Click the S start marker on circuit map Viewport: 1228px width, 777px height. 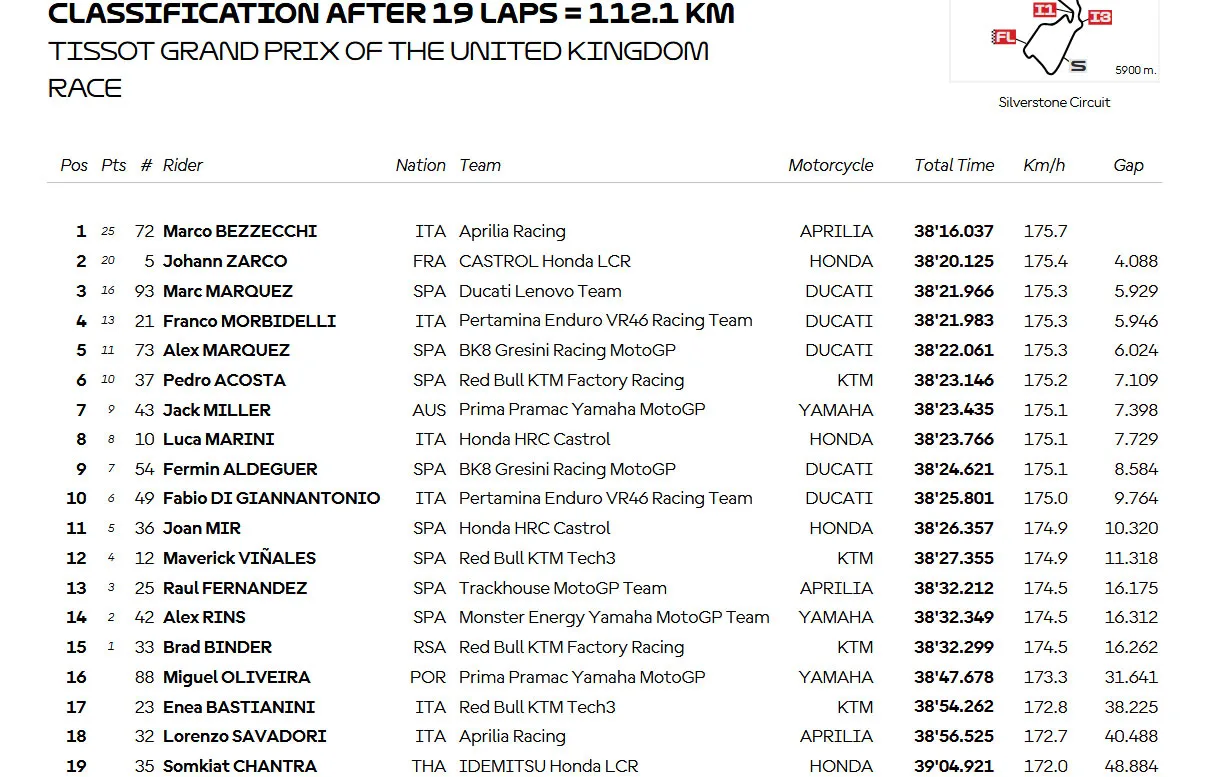1077,66
